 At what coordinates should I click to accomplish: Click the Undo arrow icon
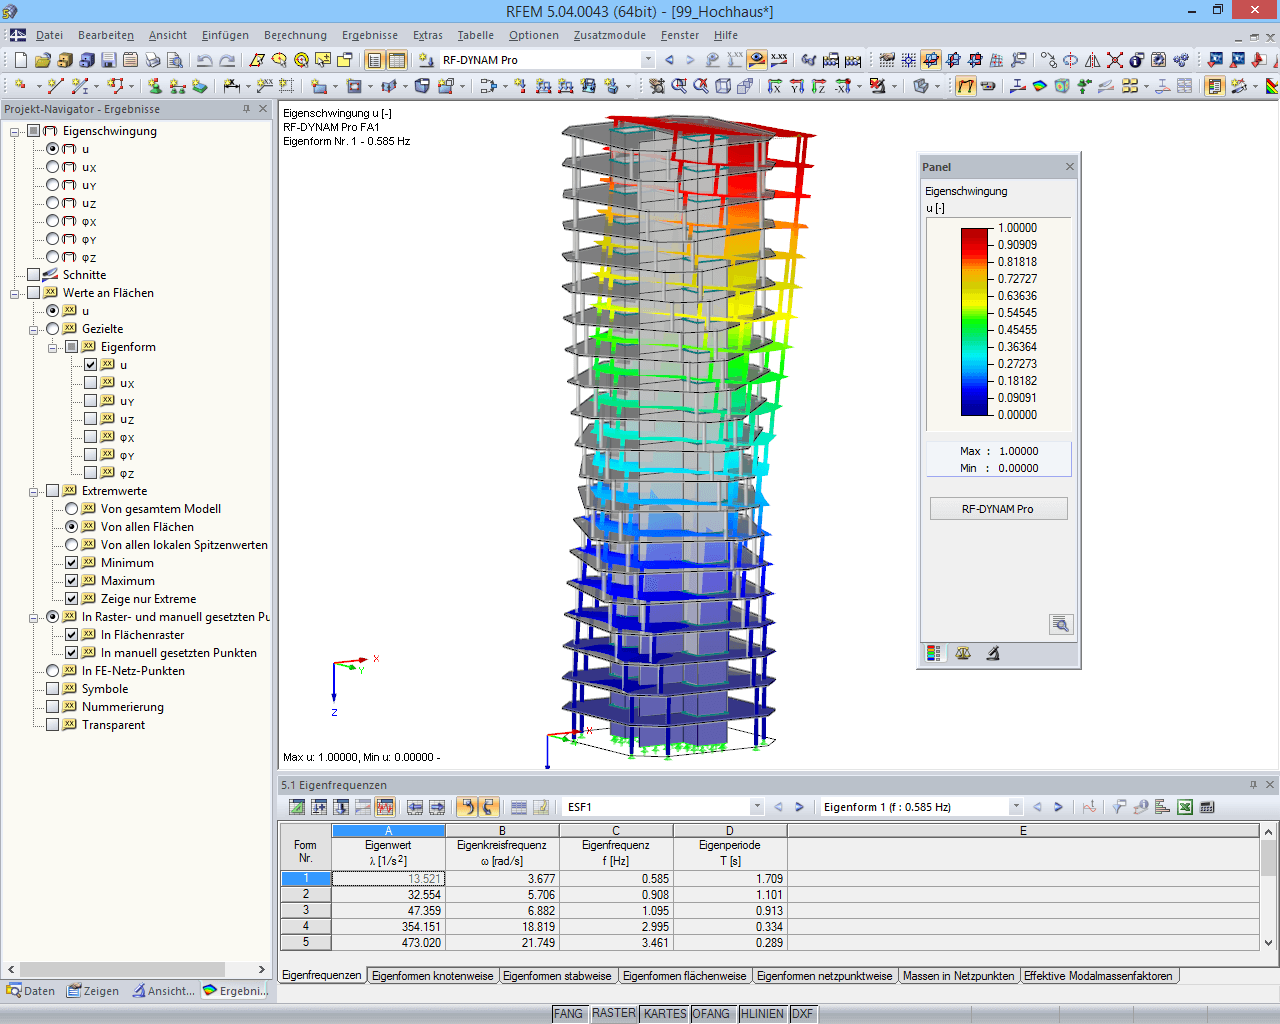pos(205,60)
